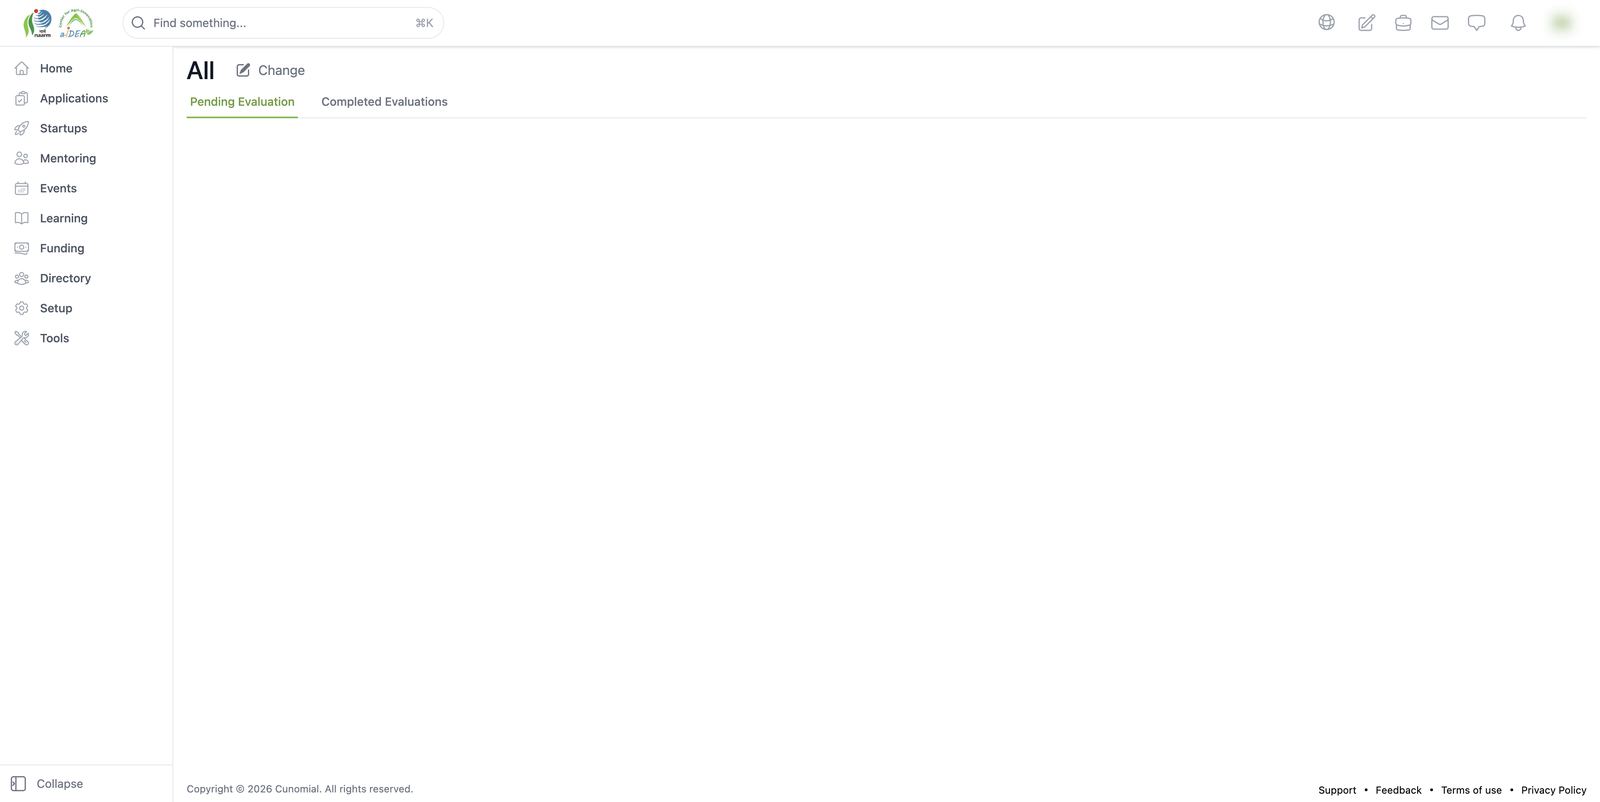
Task: Click the Change button beside All
Action: tap(270, 70)
